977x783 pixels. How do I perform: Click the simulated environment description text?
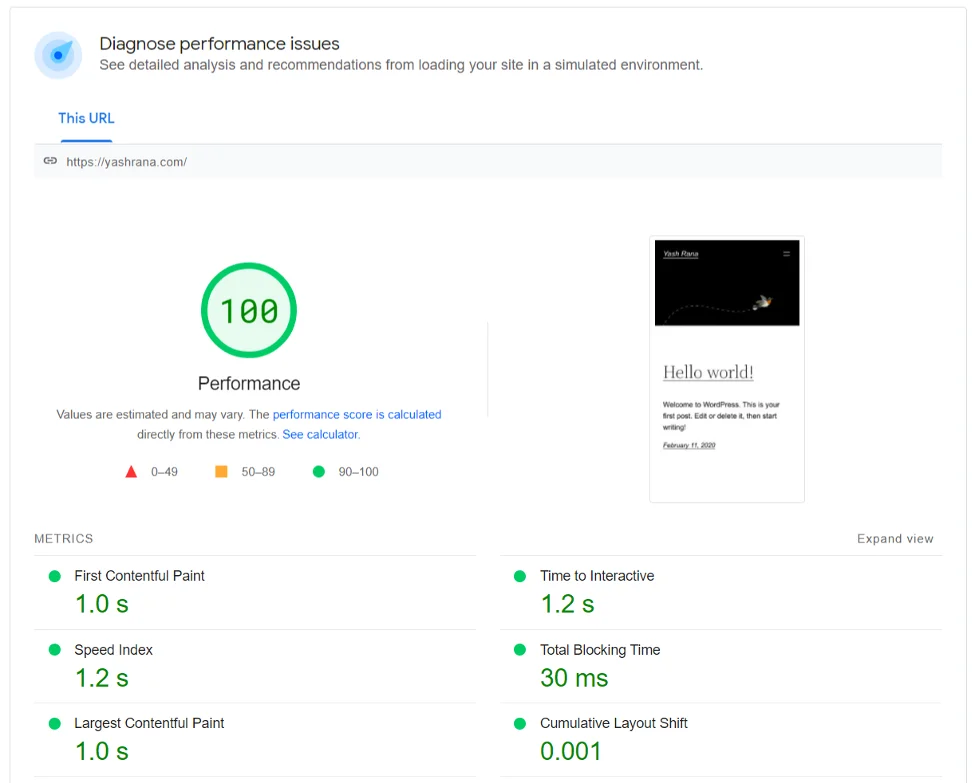pyautogui.click(x=401, y=65)
